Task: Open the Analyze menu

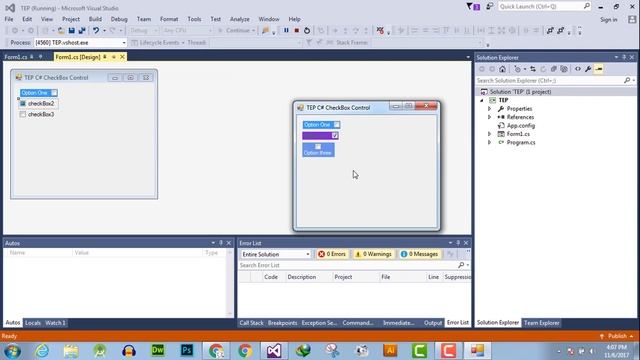Action: pyautogui.click(x=240, y=19)
